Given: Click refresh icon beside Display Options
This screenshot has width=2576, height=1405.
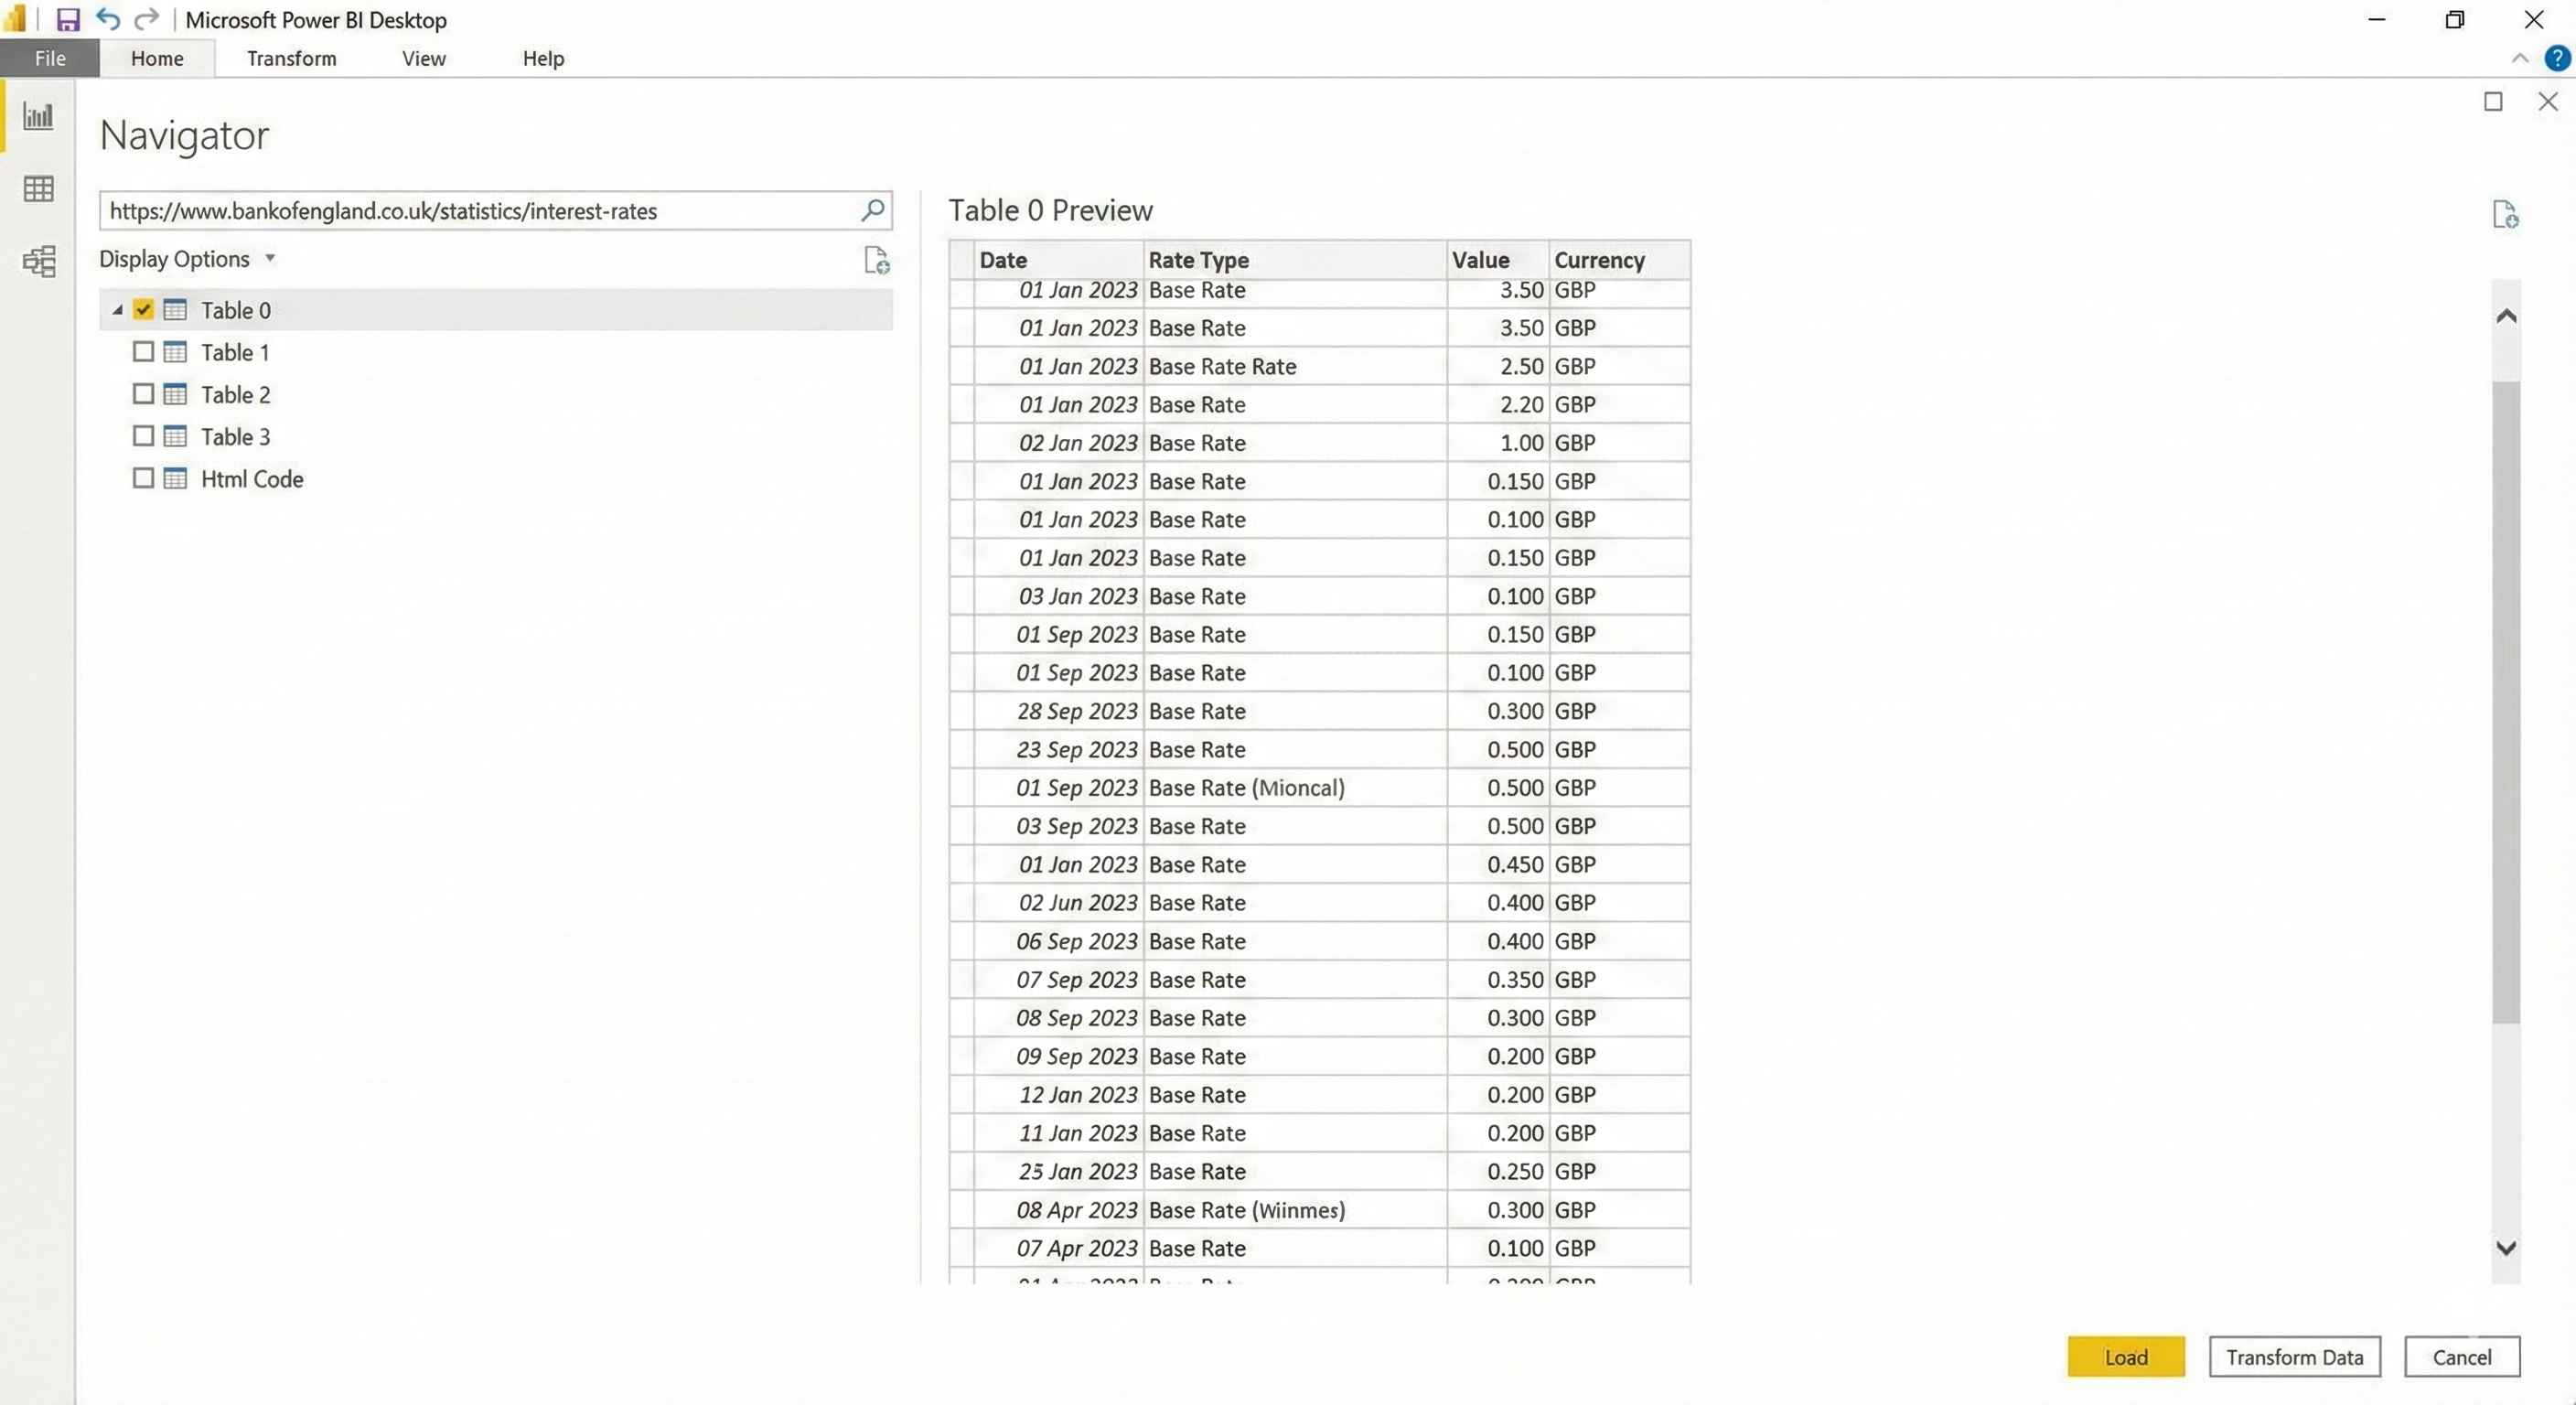Looking at the screenshot, I should (x=876, y=260).
